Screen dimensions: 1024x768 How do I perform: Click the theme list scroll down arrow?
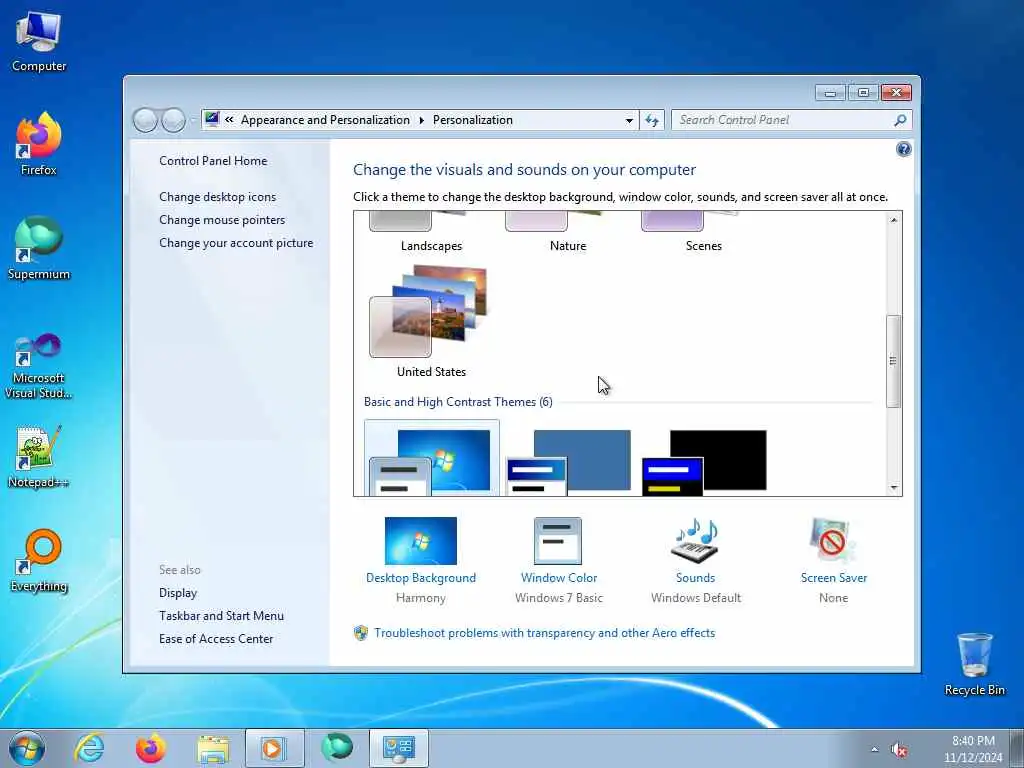coord(893,488)
